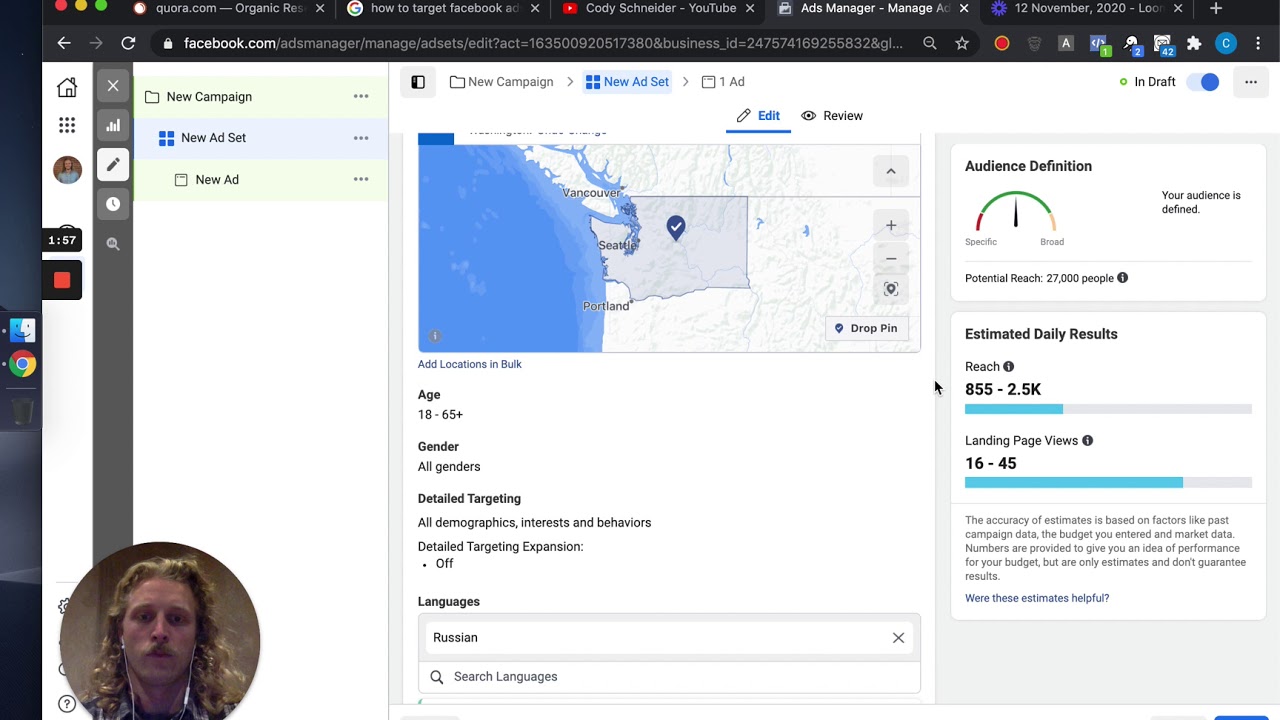Screen dimensions: 1280x720
Task: Select New Ad in the tree
Action: pos(217,180)
